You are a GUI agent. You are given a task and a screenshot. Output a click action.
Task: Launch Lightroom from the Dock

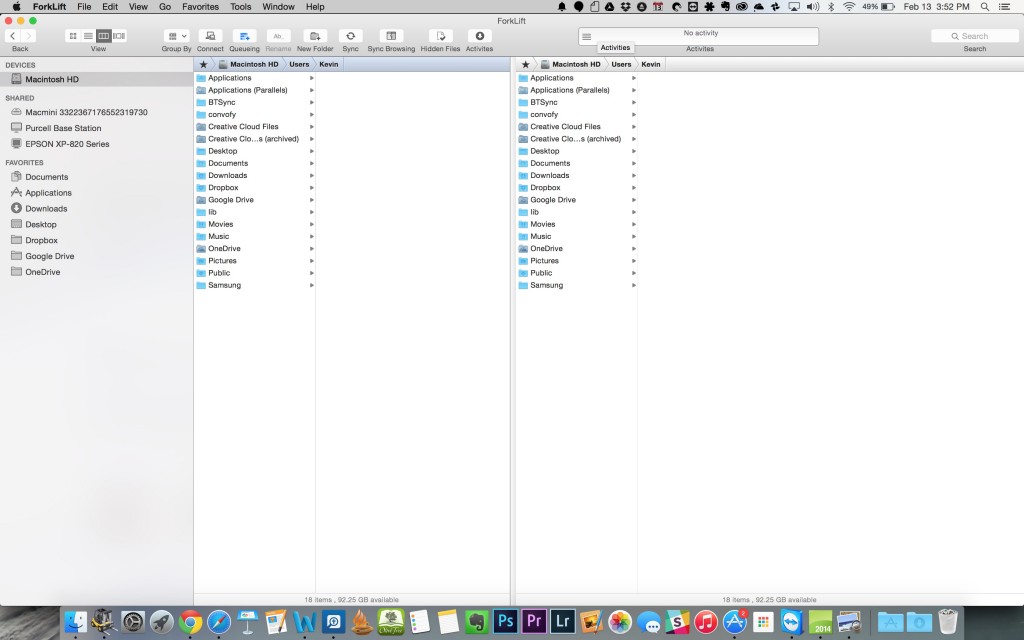(562, 621)
